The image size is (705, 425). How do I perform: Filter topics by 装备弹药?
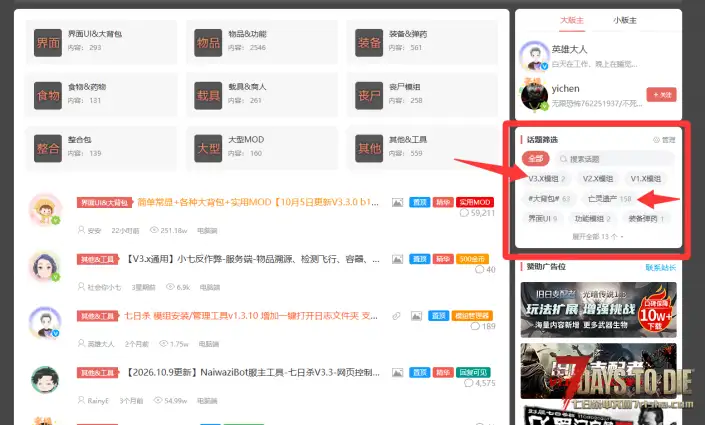coord(646,219)
